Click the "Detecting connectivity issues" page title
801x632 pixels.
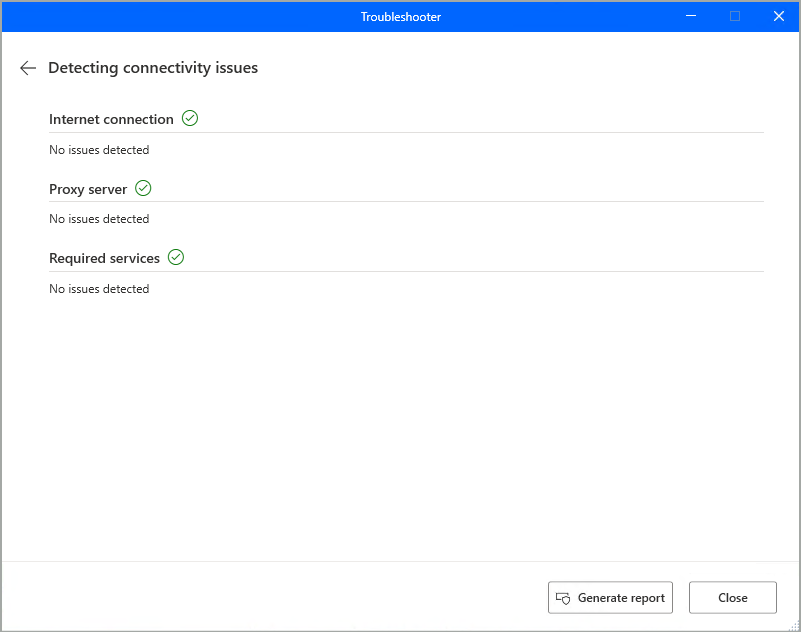coord(153,68)
